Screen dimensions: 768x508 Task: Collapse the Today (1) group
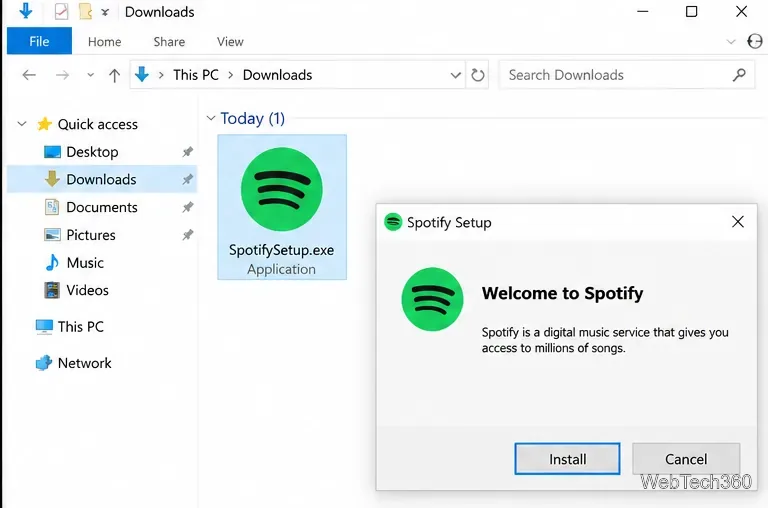pos(211,118)
